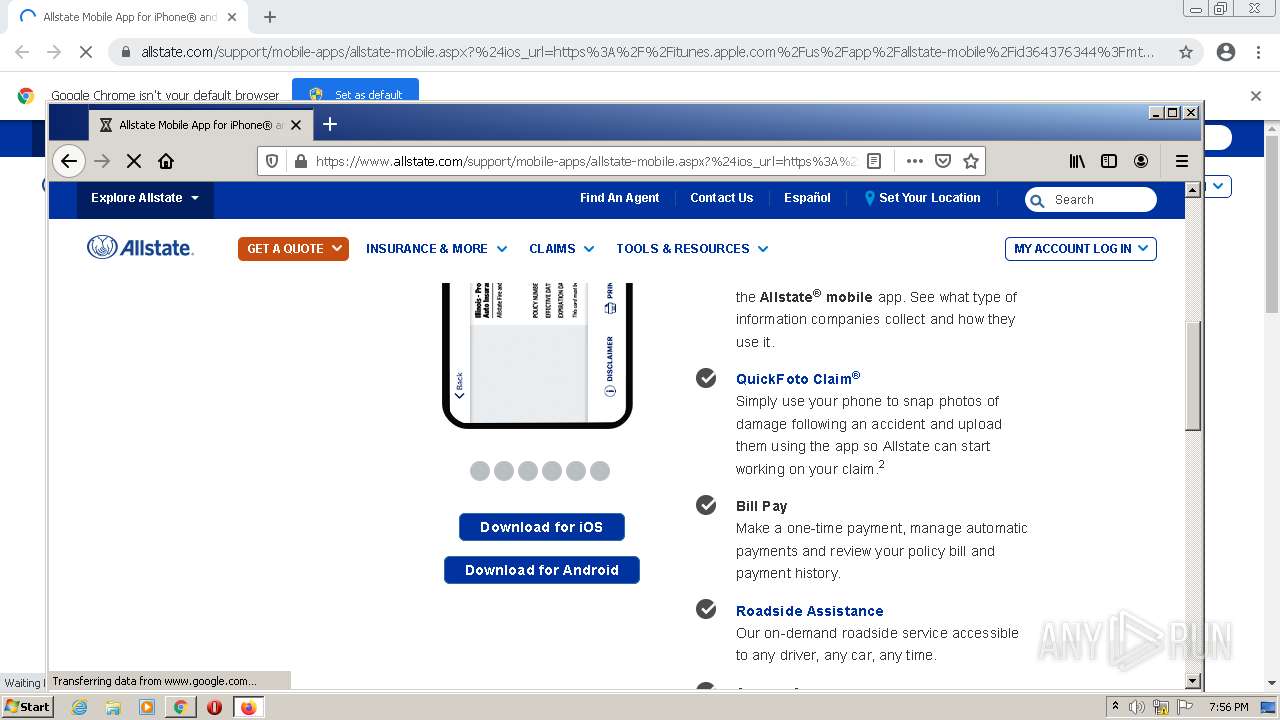The width and height of the screenshot is (1280, 720).
Task: Click Firefox page scrollbar down arrow
Action: click(x=1192, y=681)
